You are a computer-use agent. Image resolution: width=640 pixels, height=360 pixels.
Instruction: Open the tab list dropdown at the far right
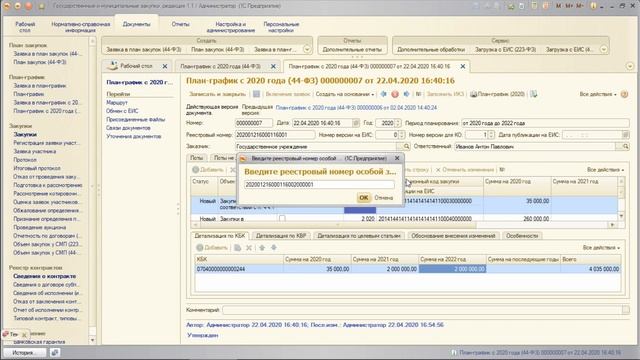[630, 66]
